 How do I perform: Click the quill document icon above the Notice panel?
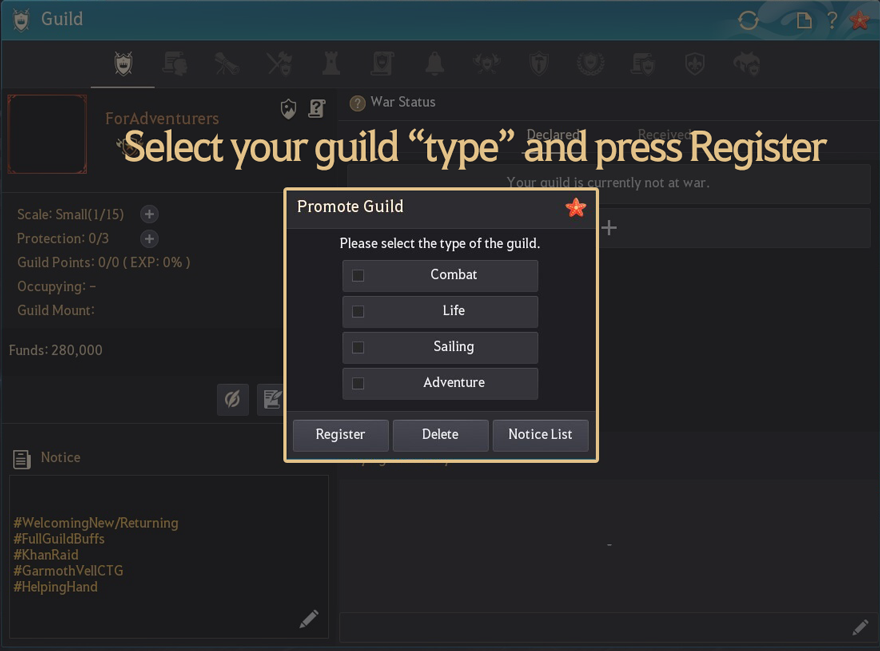pyautogui.click(x=271, y=399)
